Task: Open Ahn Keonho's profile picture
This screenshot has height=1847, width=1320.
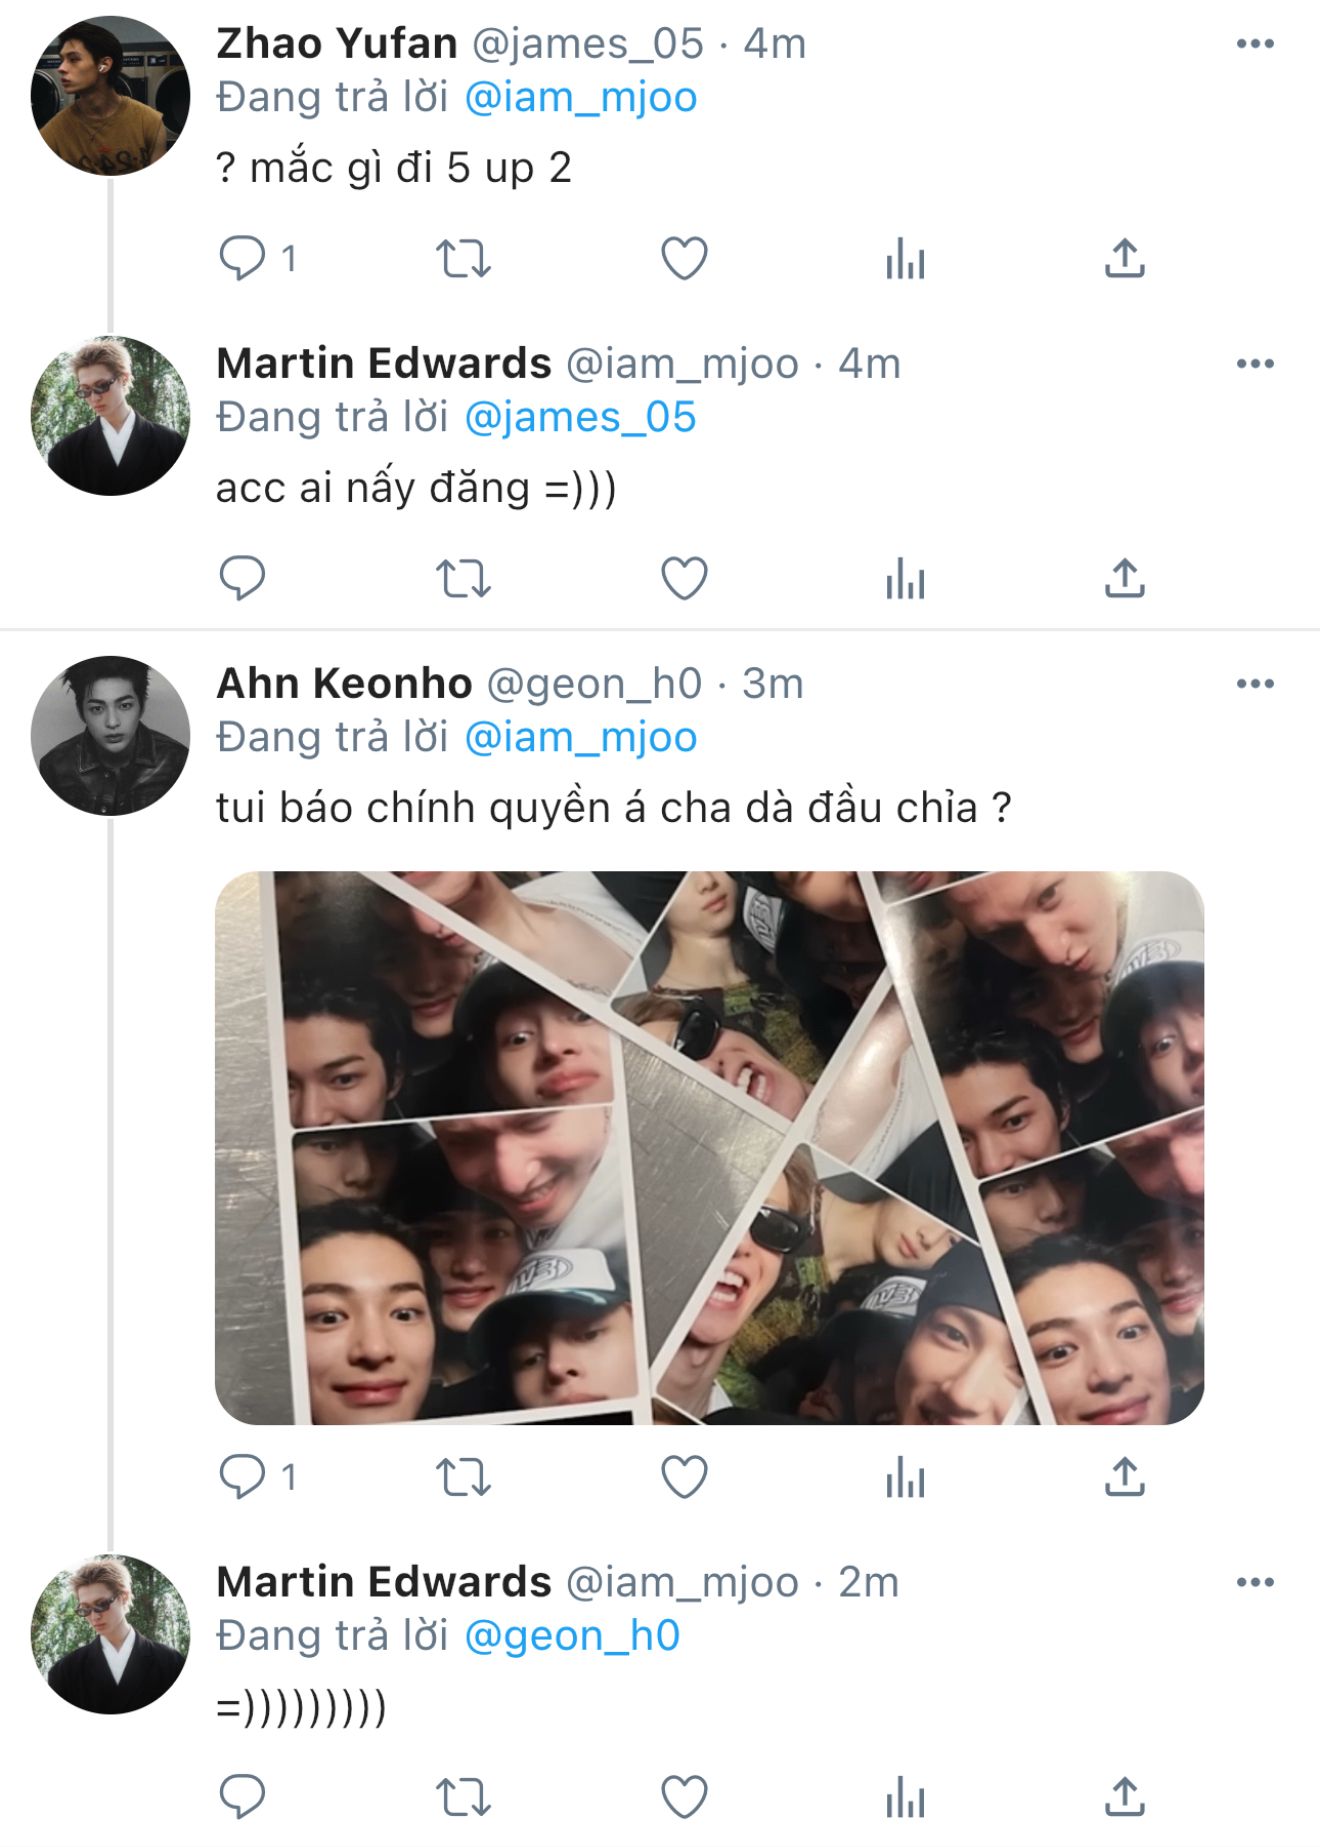Action: [110, 735]
